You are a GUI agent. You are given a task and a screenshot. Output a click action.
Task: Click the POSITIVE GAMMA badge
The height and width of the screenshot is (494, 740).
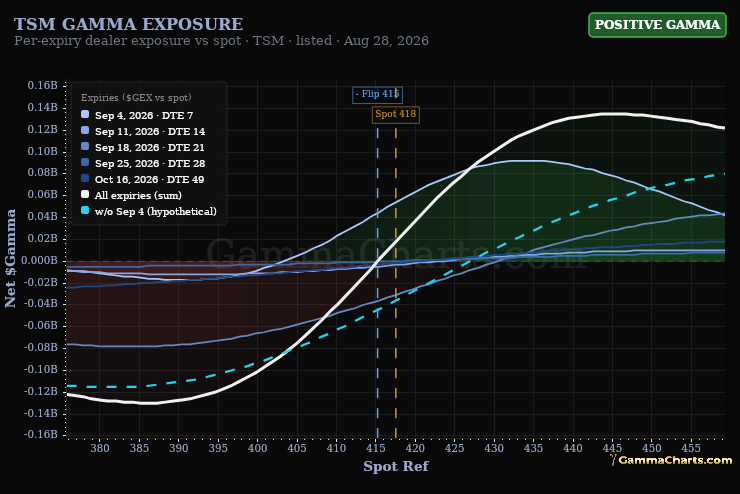657,25
